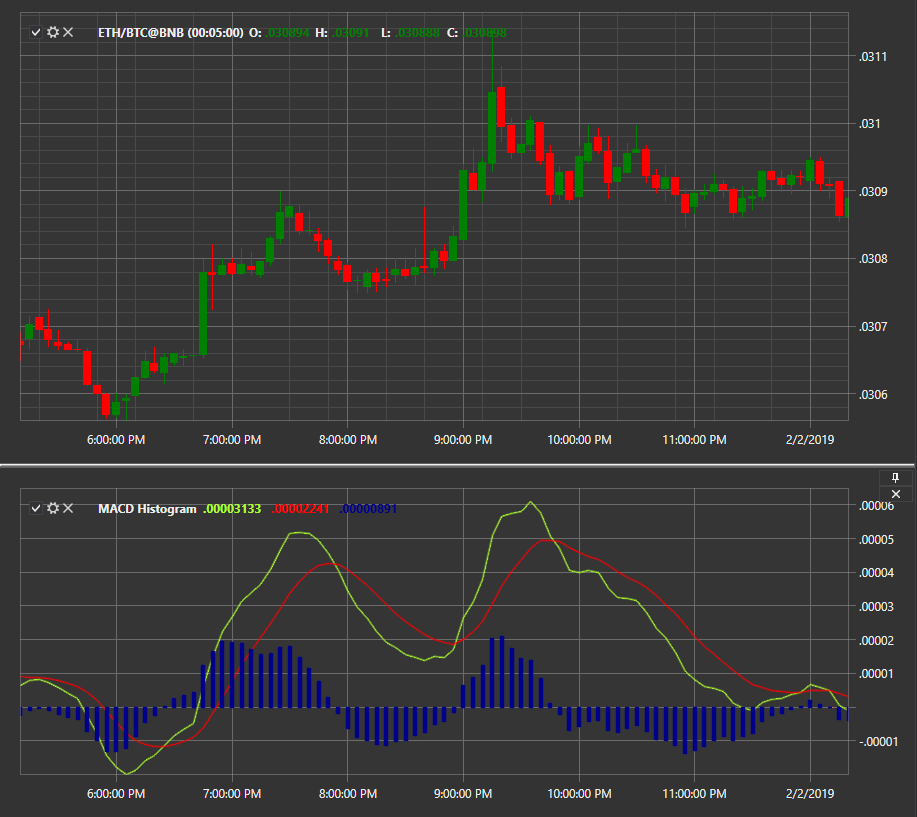Click the .031 price axis label
Screen dimensions: 917x817
(x=869, y=124)
